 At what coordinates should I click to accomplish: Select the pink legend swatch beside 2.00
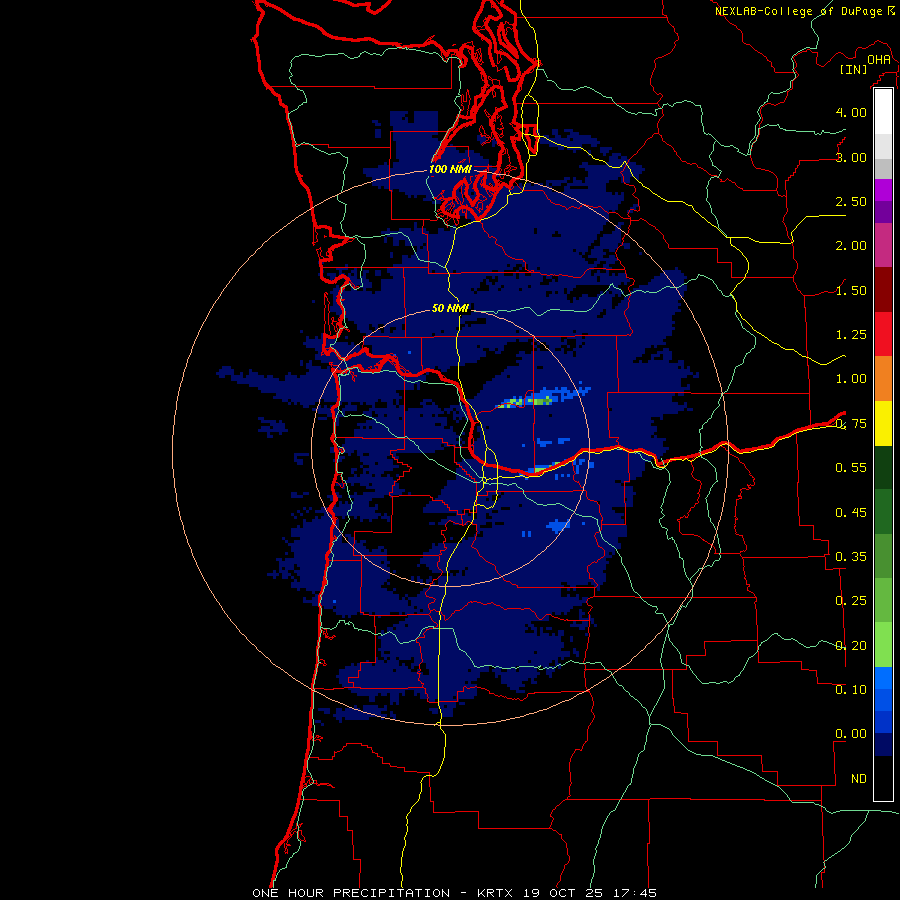point(883,245)
